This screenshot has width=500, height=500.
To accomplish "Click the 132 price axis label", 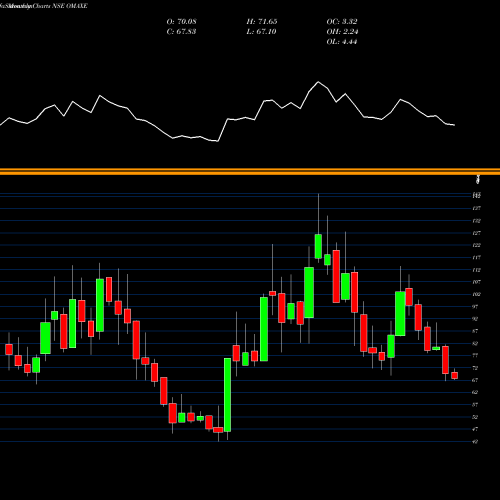I will click(x=477, y=221).
